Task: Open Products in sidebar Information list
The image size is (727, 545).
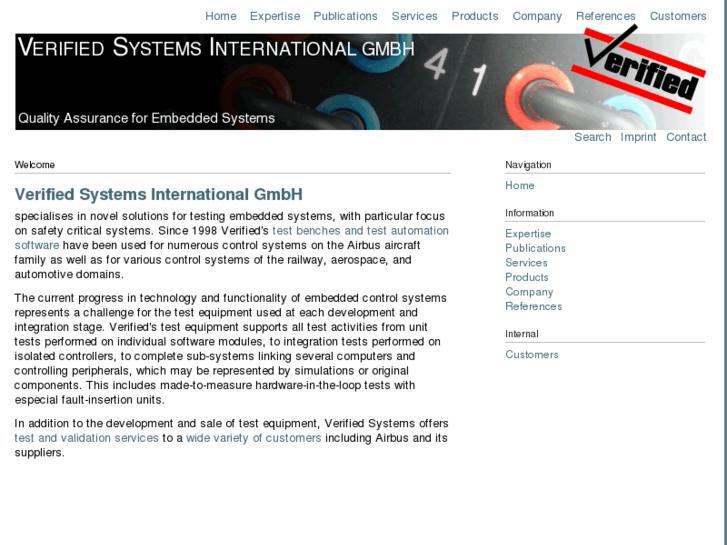Action: [527, 277]
